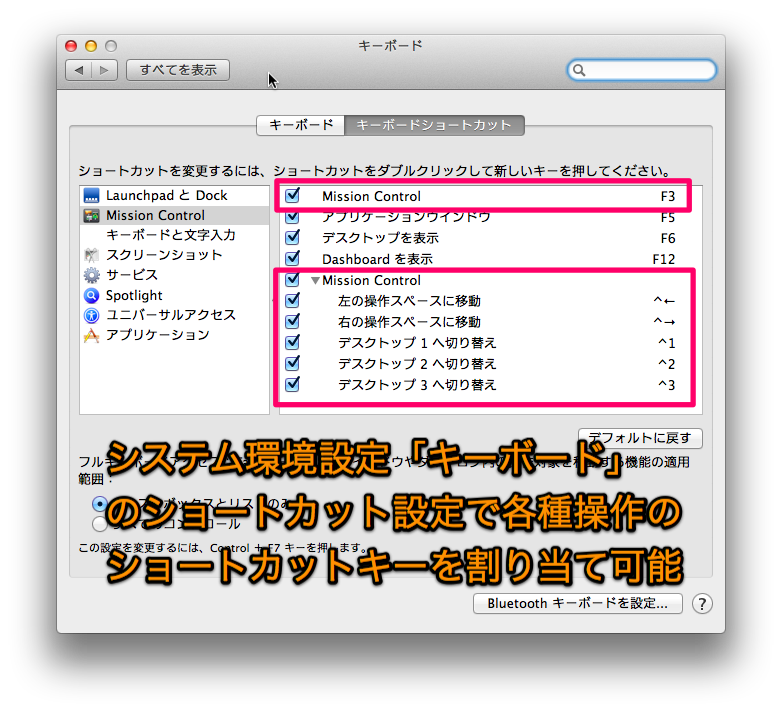
Task: Collapse the Mission Control disclosure triangle
Action: point(315,281)
